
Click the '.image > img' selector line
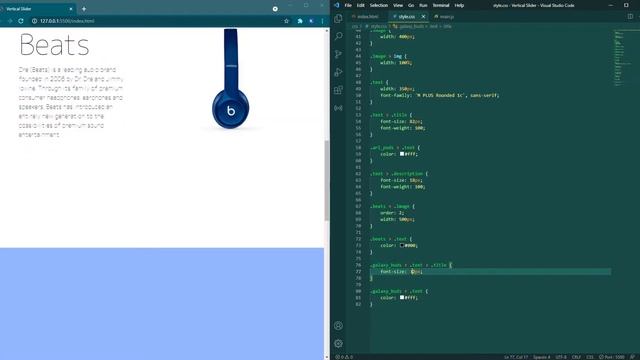388,56
